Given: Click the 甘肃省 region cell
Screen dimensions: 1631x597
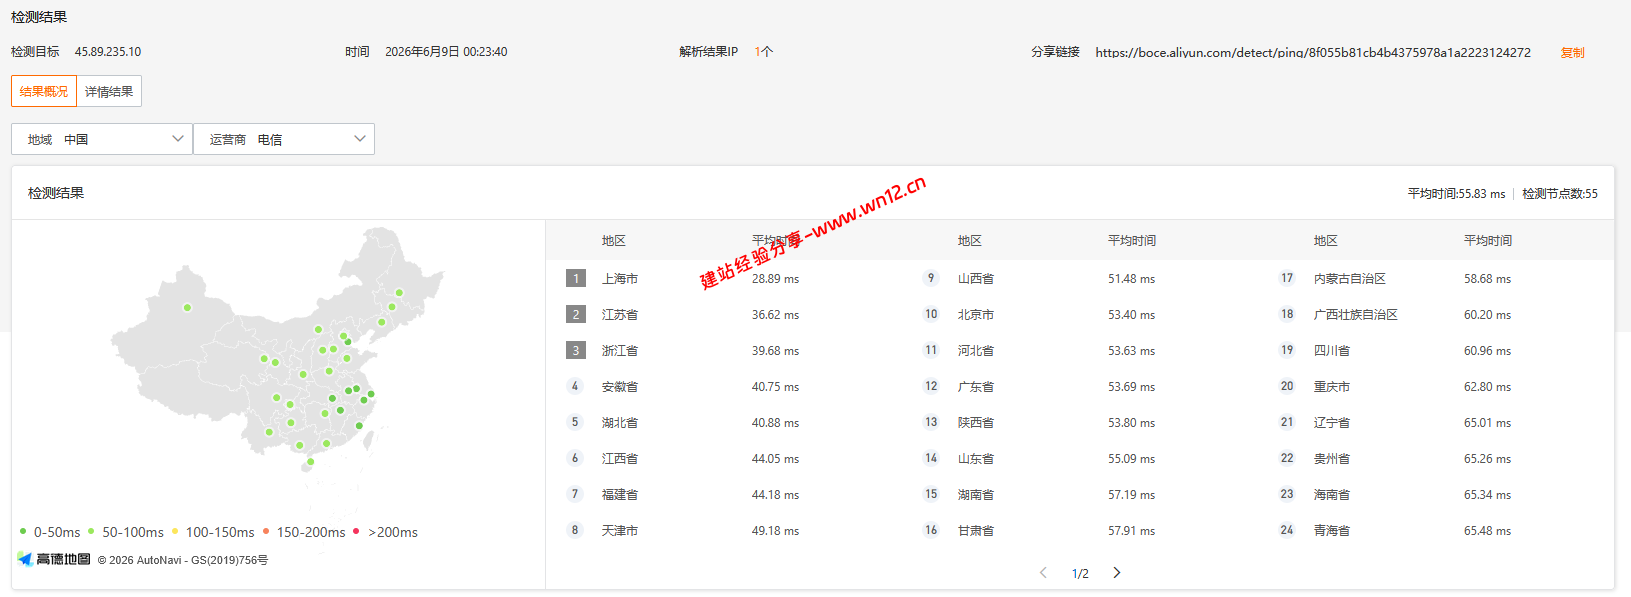Looking at the screenshot, I should click(976, 531).
